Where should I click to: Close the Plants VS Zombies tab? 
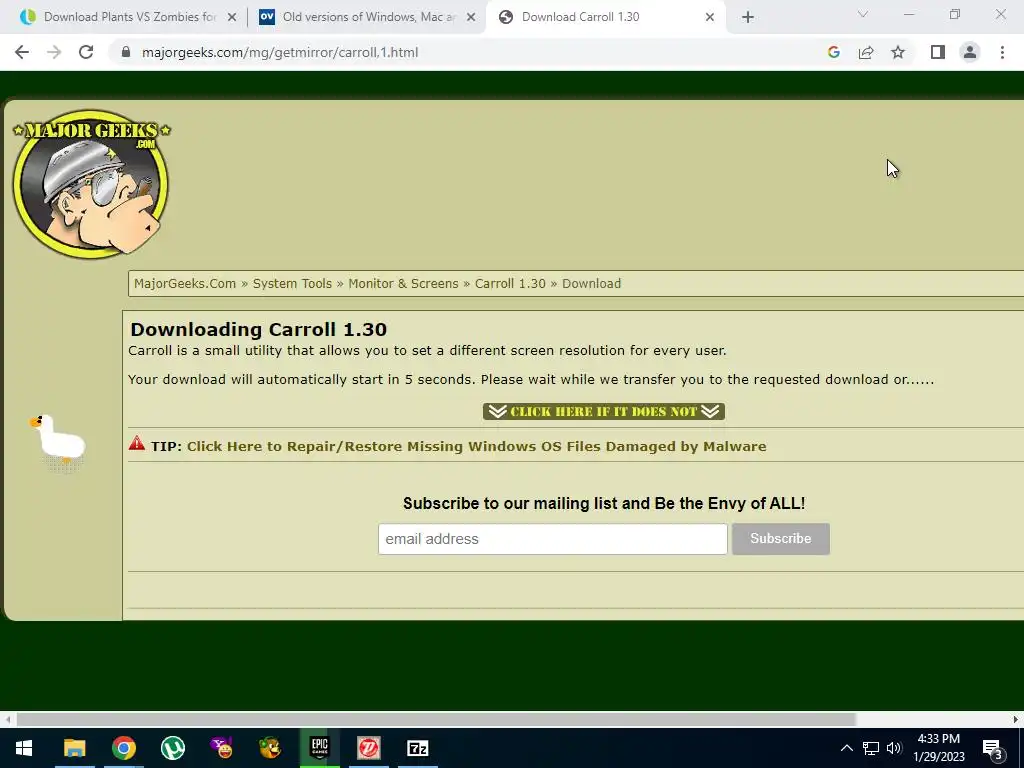click(x=232, y=18)
